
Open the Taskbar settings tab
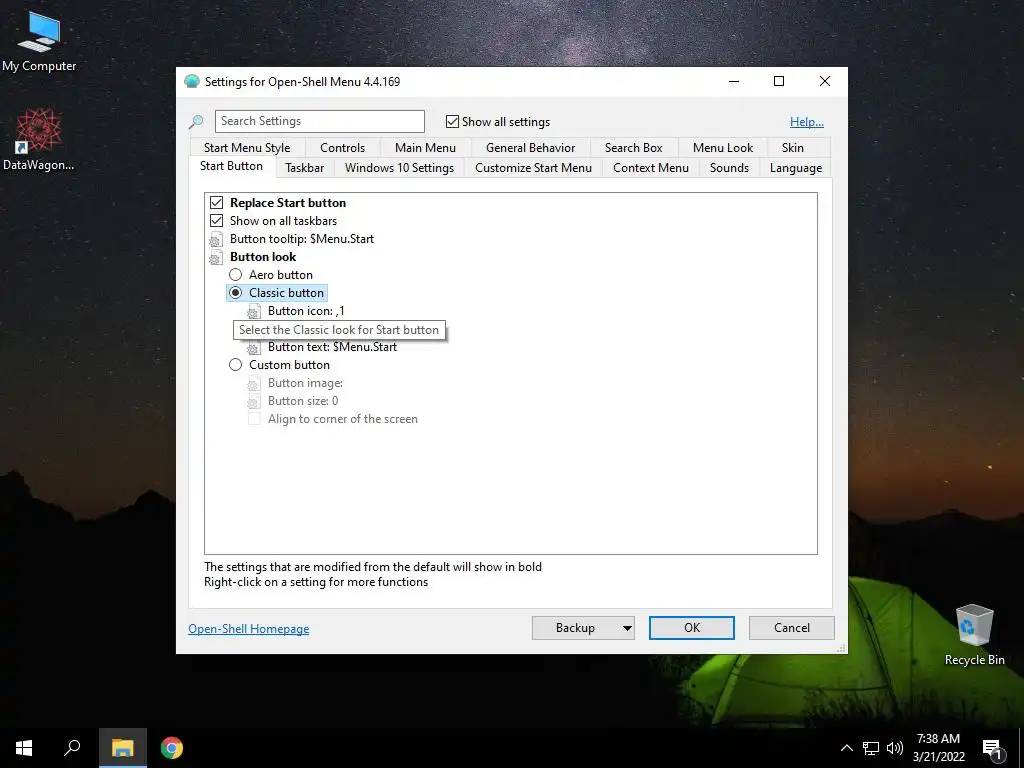pos(304,168)
